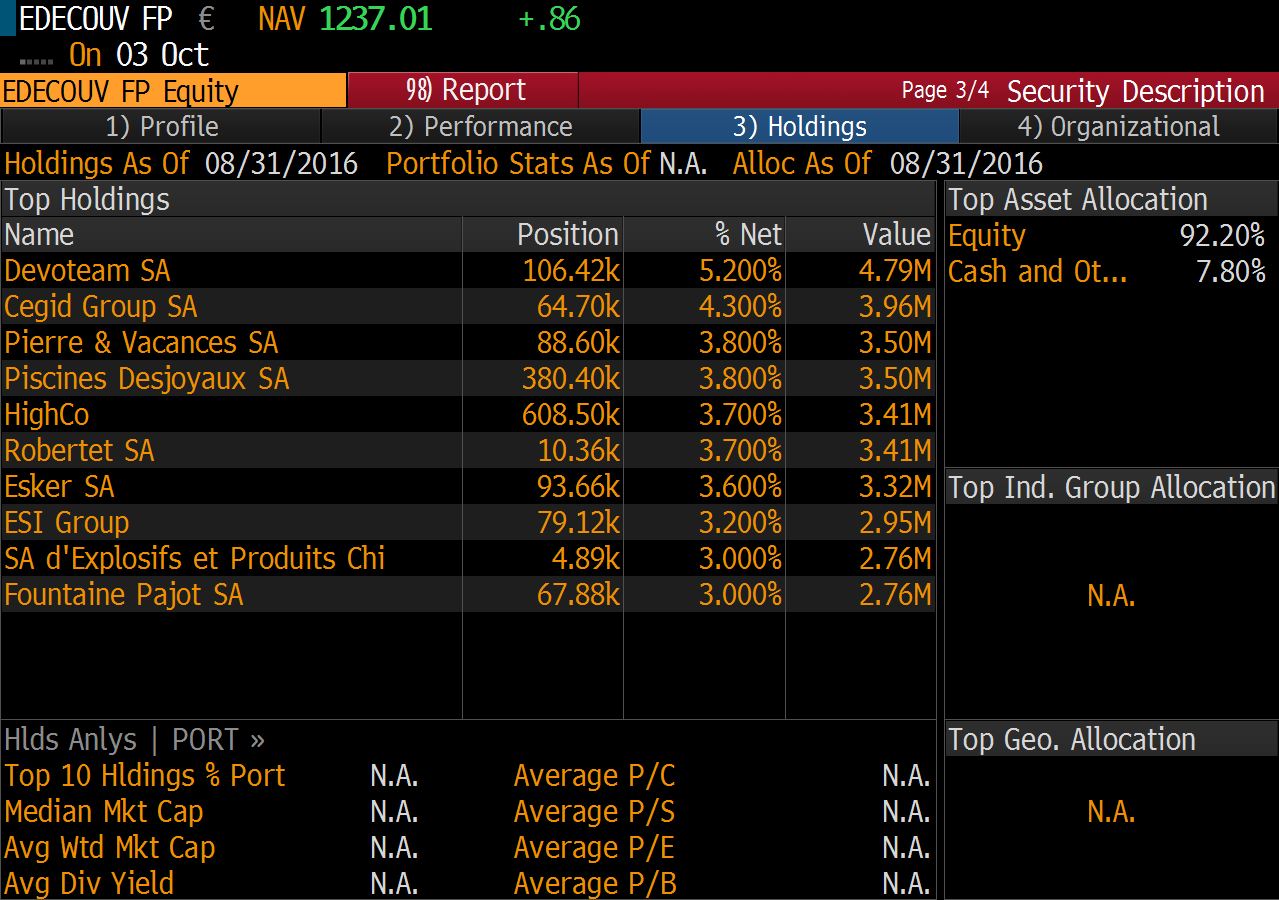This screenshot has height=900, width=1279.
Task: Open the HighCo holding
Action: click(47, 415)
